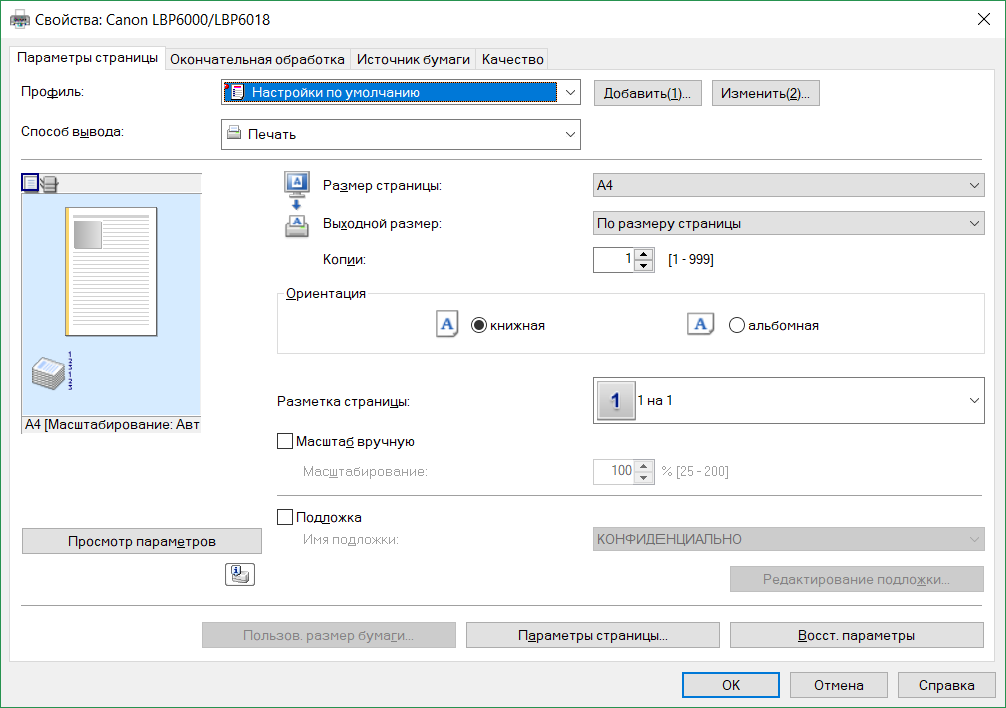
Task: Switch to Параметры страницы tab
Action: click(x=87, y=58)
